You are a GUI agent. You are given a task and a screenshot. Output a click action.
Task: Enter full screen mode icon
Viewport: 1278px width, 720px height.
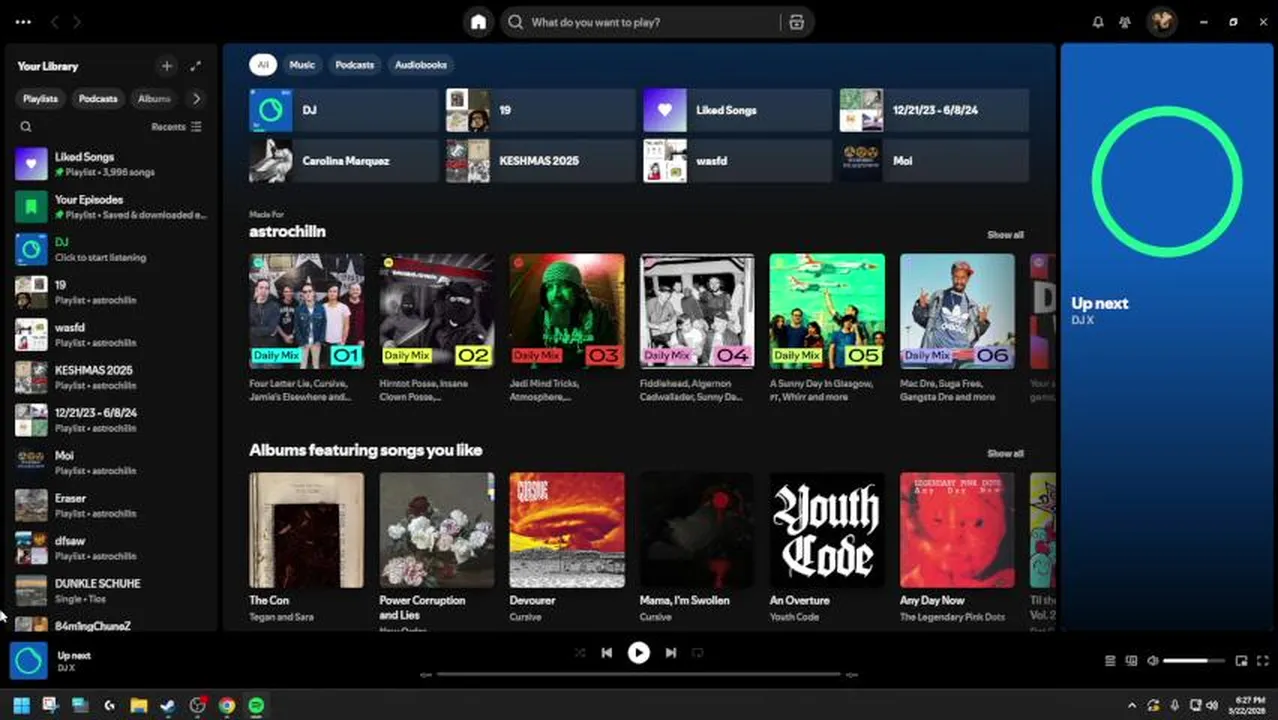point(1263,661)
